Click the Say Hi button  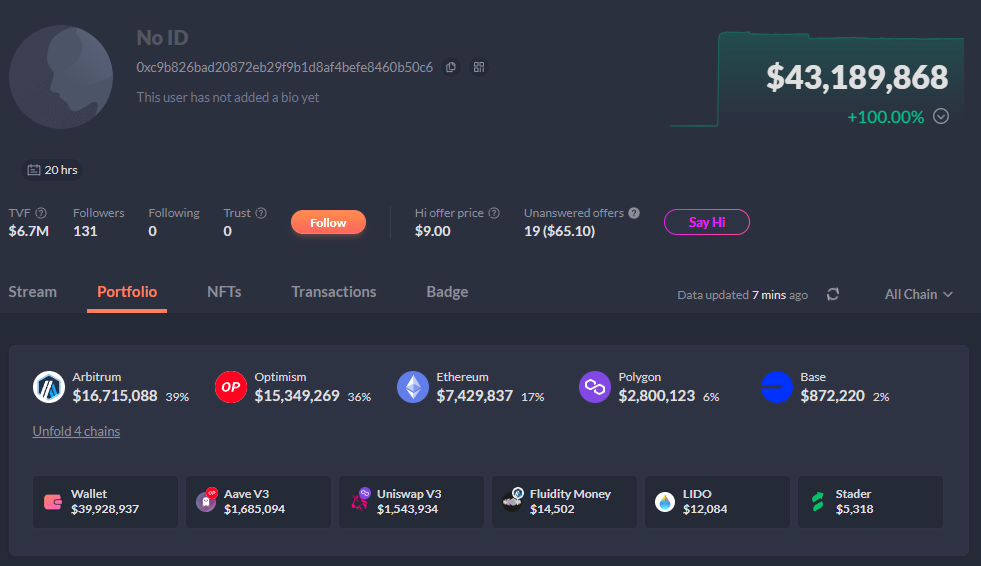[706, 222]
